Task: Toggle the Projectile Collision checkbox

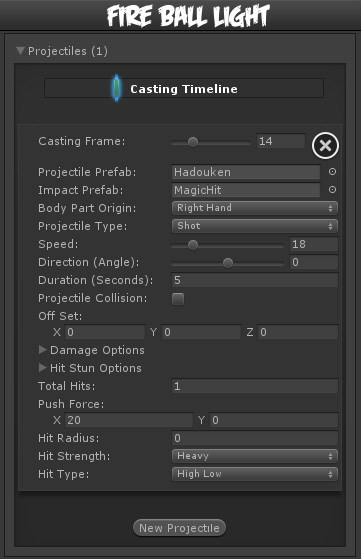Action: click(178, 299)
